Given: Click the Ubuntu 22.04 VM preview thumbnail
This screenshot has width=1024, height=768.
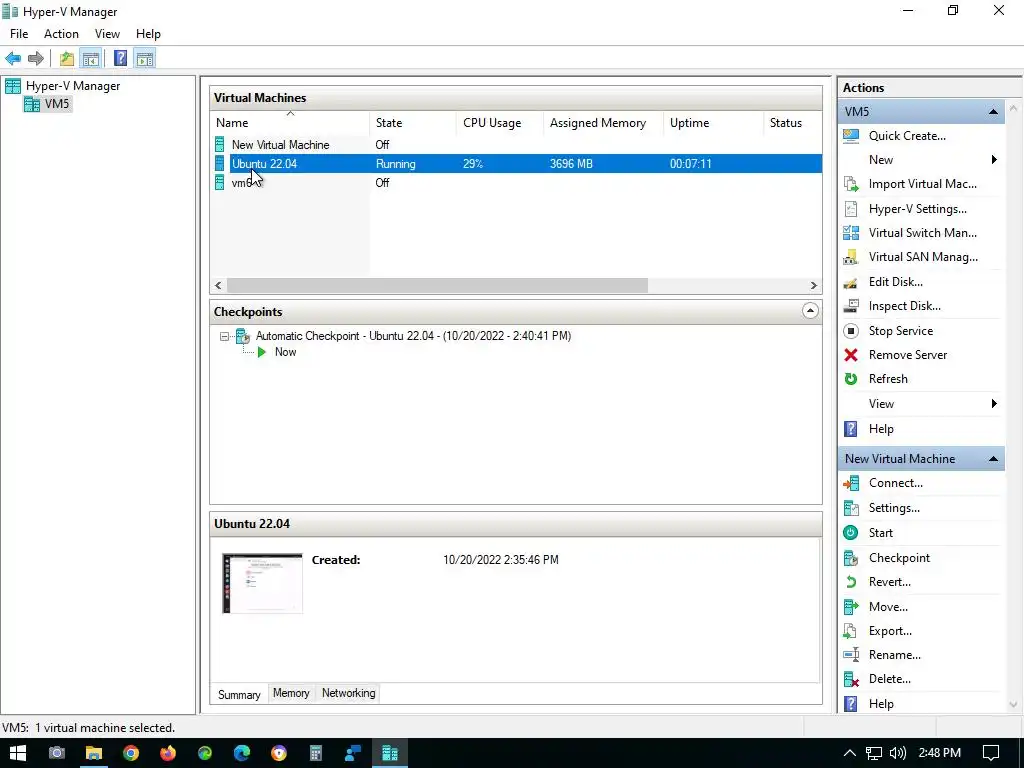Looking at the screenshot, I should tap(263, 583).
